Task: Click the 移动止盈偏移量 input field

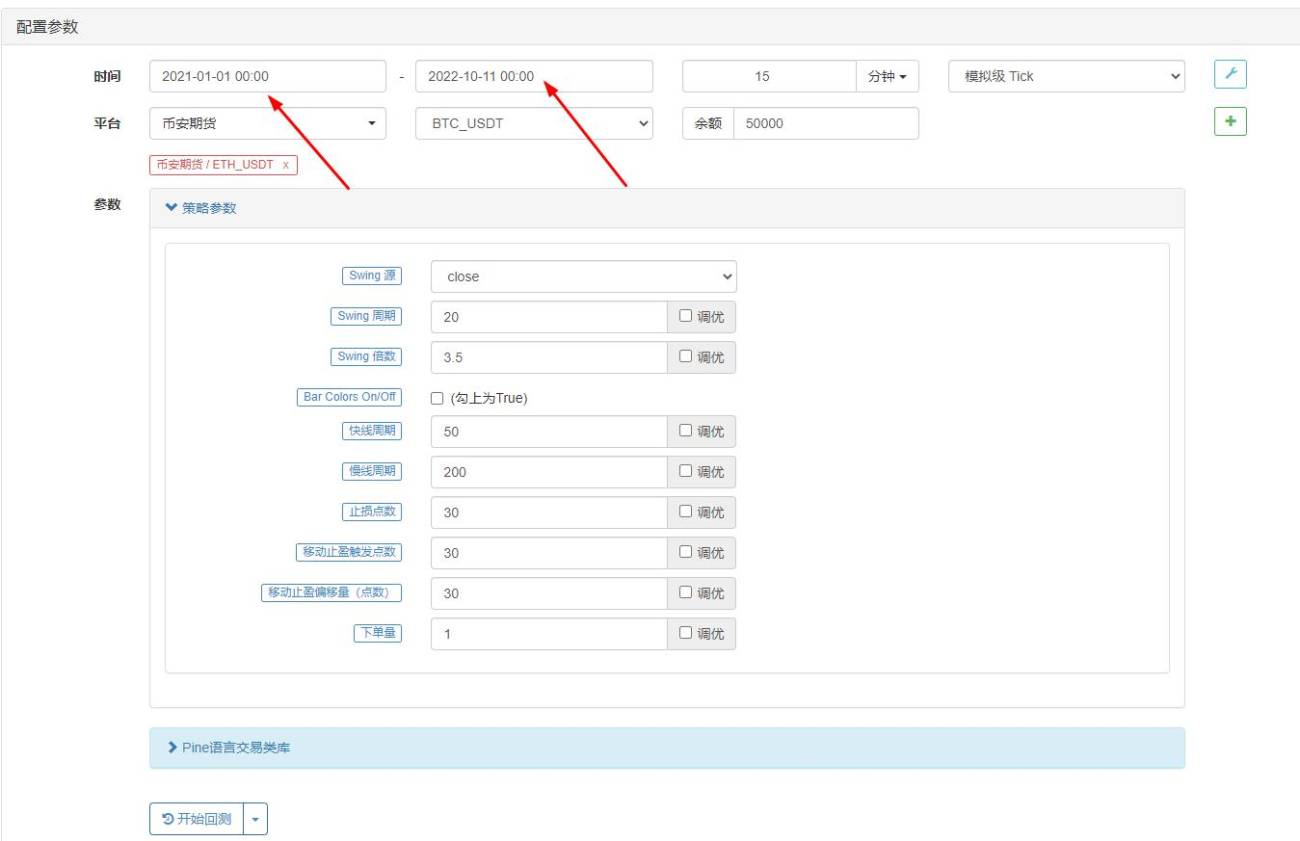Action: [x=549, y=593]
